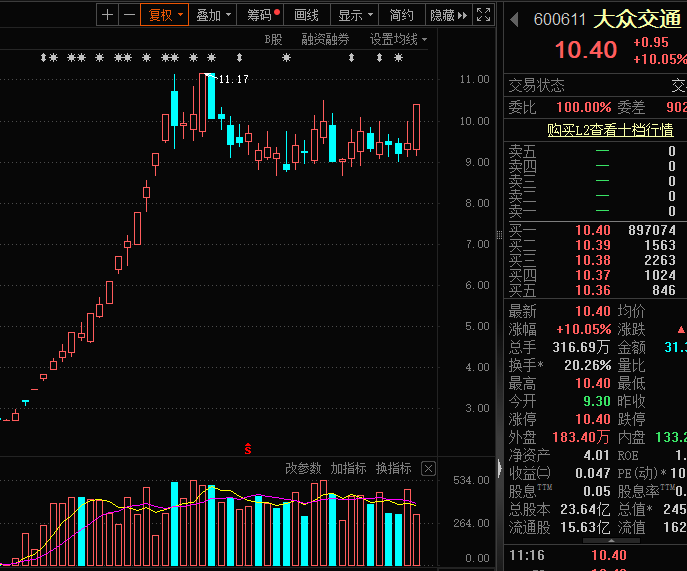Close the volume indicator panel
687x571 pixels.
[x=428, y=469]
